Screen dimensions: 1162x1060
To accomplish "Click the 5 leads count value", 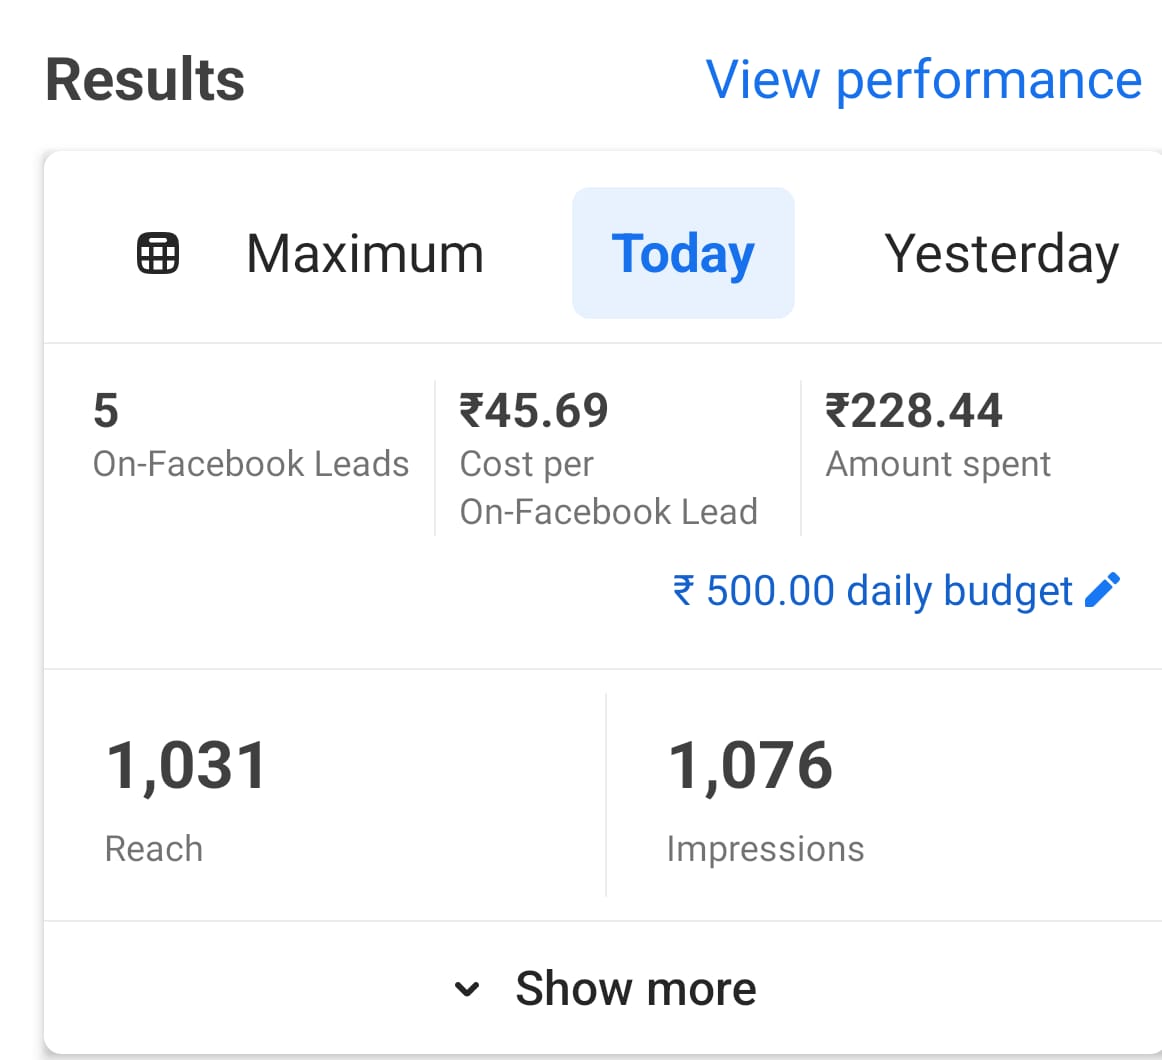I will point(106,411).
